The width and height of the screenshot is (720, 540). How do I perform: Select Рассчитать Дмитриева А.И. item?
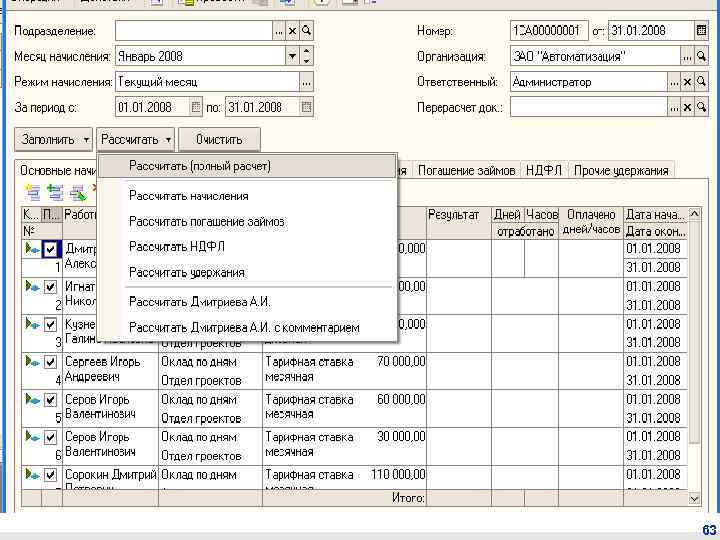coord(248,302)
